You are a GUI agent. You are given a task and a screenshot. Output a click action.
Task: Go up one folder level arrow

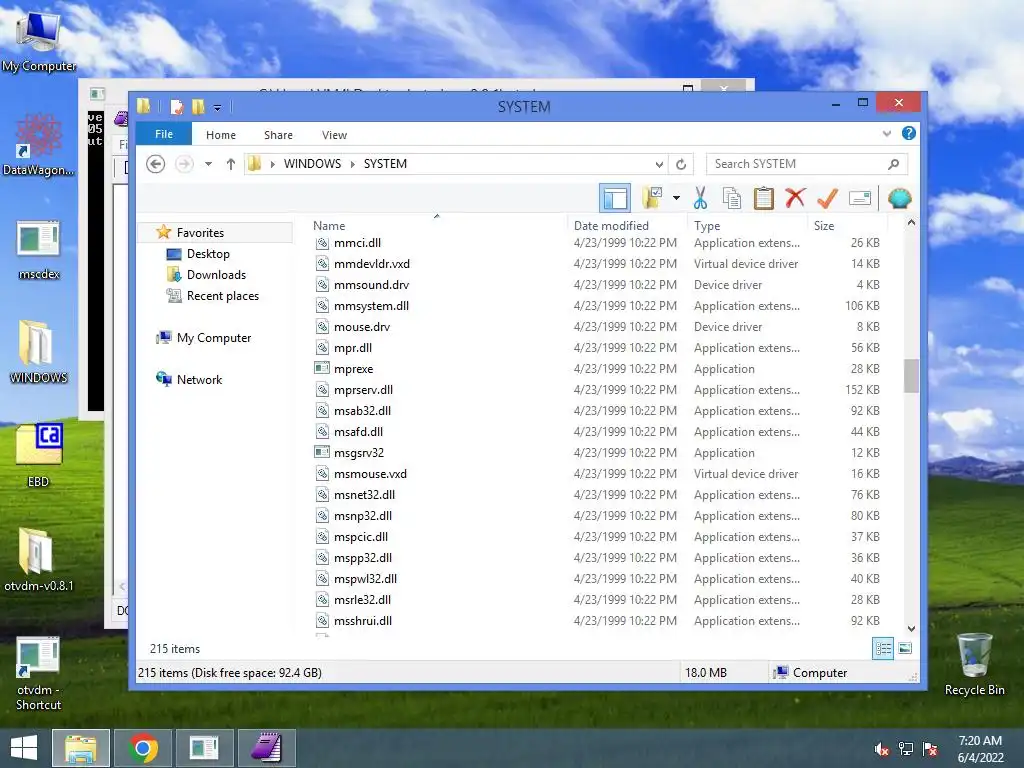click(x=231, y=164)
